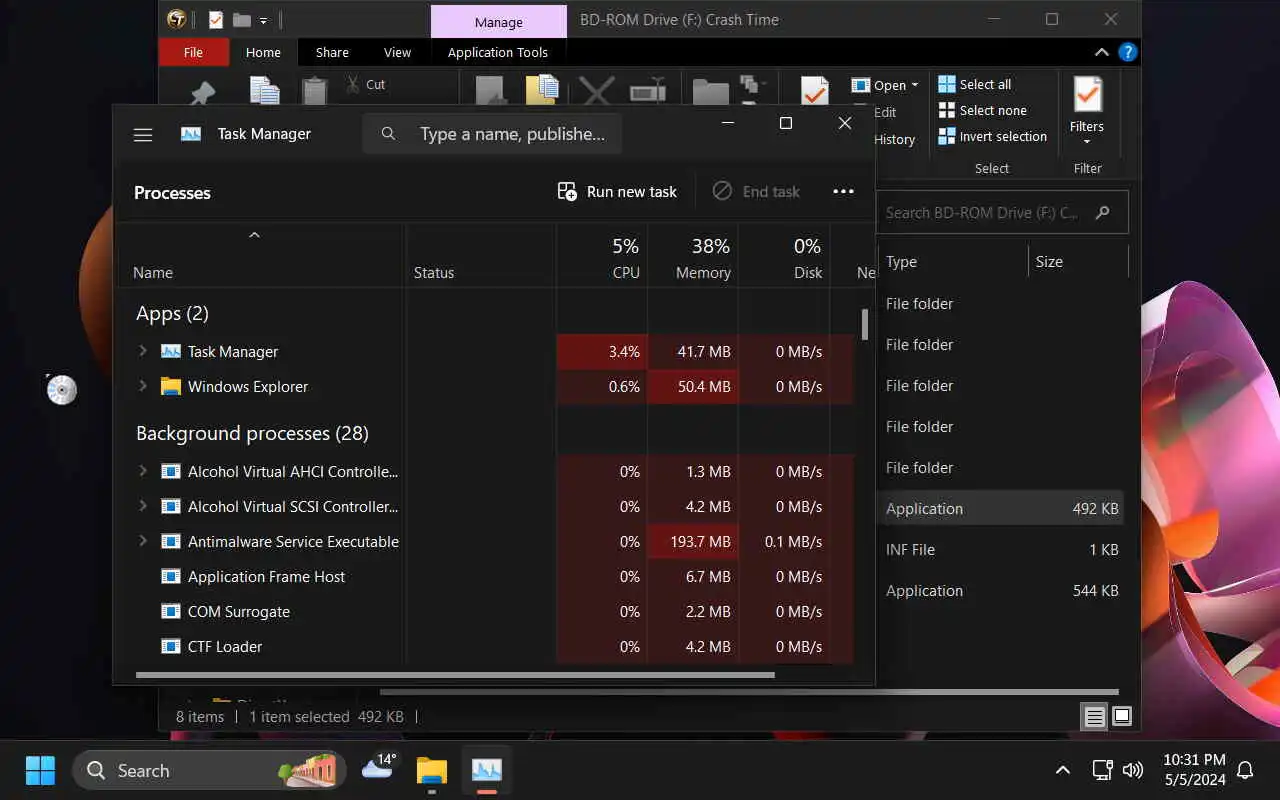Click the Task Manager taskbar icon
Viewport: 1280px width, 800px height.
[x=487, y=770]
